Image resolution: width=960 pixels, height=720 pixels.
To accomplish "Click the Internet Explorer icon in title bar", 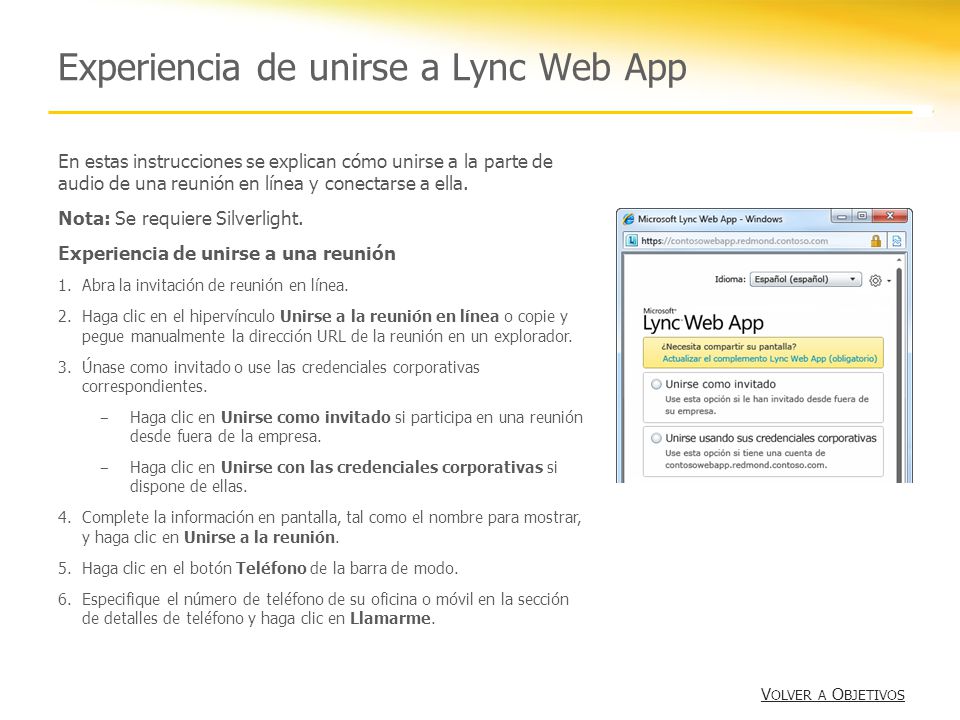I will tap(628, 219).
